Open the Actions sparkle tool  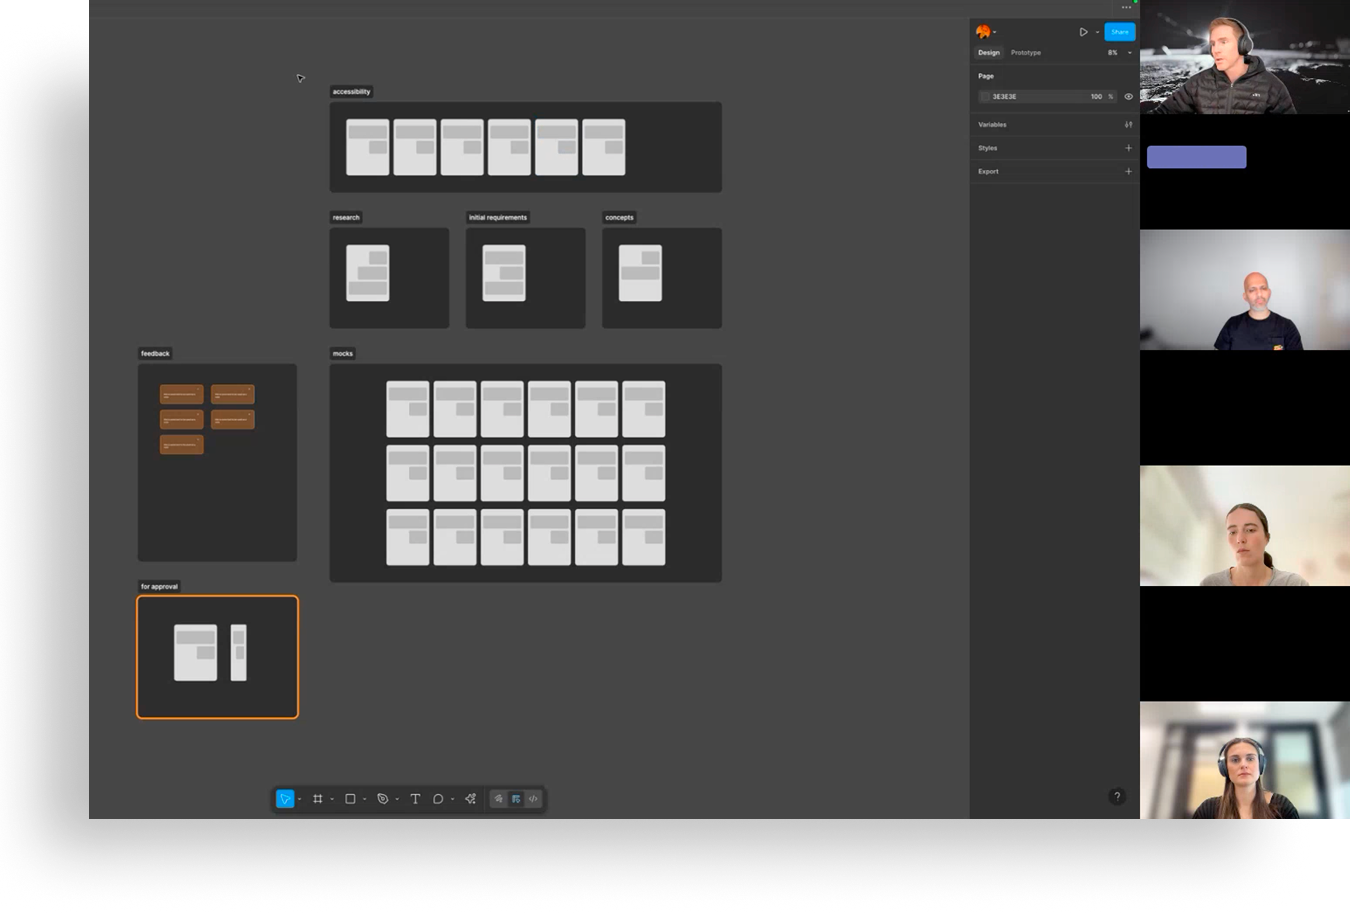471,799
